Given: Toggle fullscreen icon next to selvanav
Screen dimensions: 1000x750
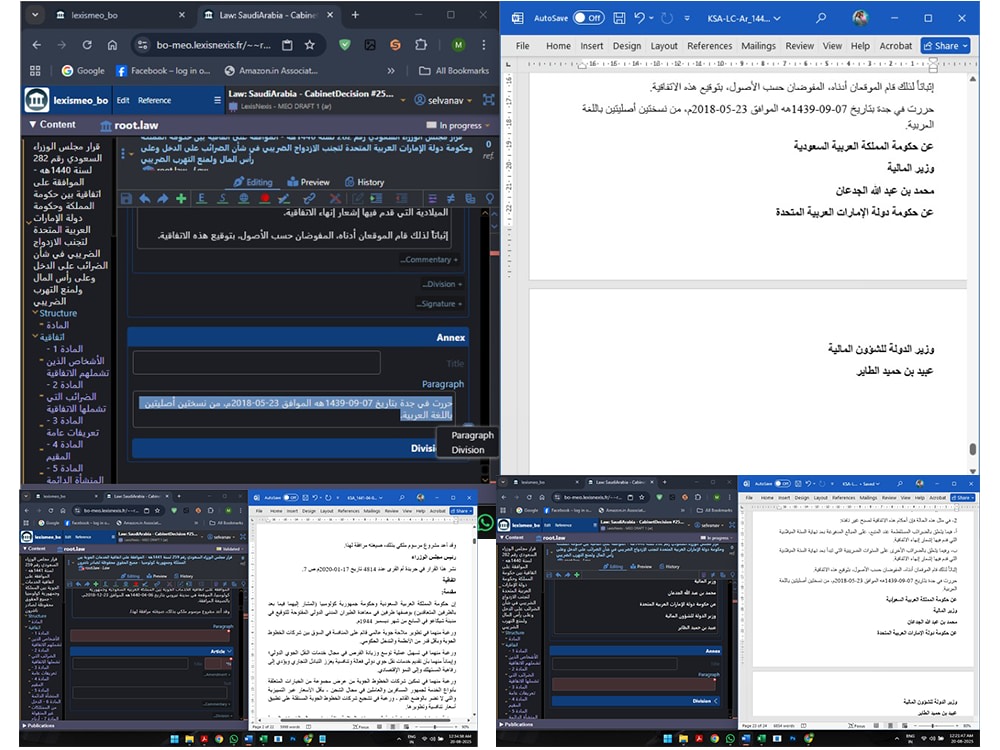Looking at the screenshot, I should [489, 100].
